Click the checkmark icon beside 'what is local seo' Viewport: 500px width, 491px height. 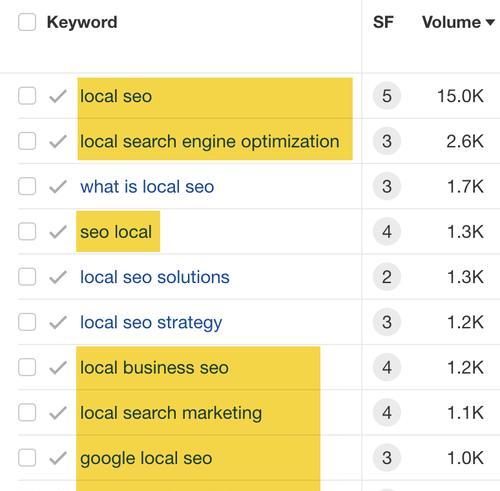point(58,187)
